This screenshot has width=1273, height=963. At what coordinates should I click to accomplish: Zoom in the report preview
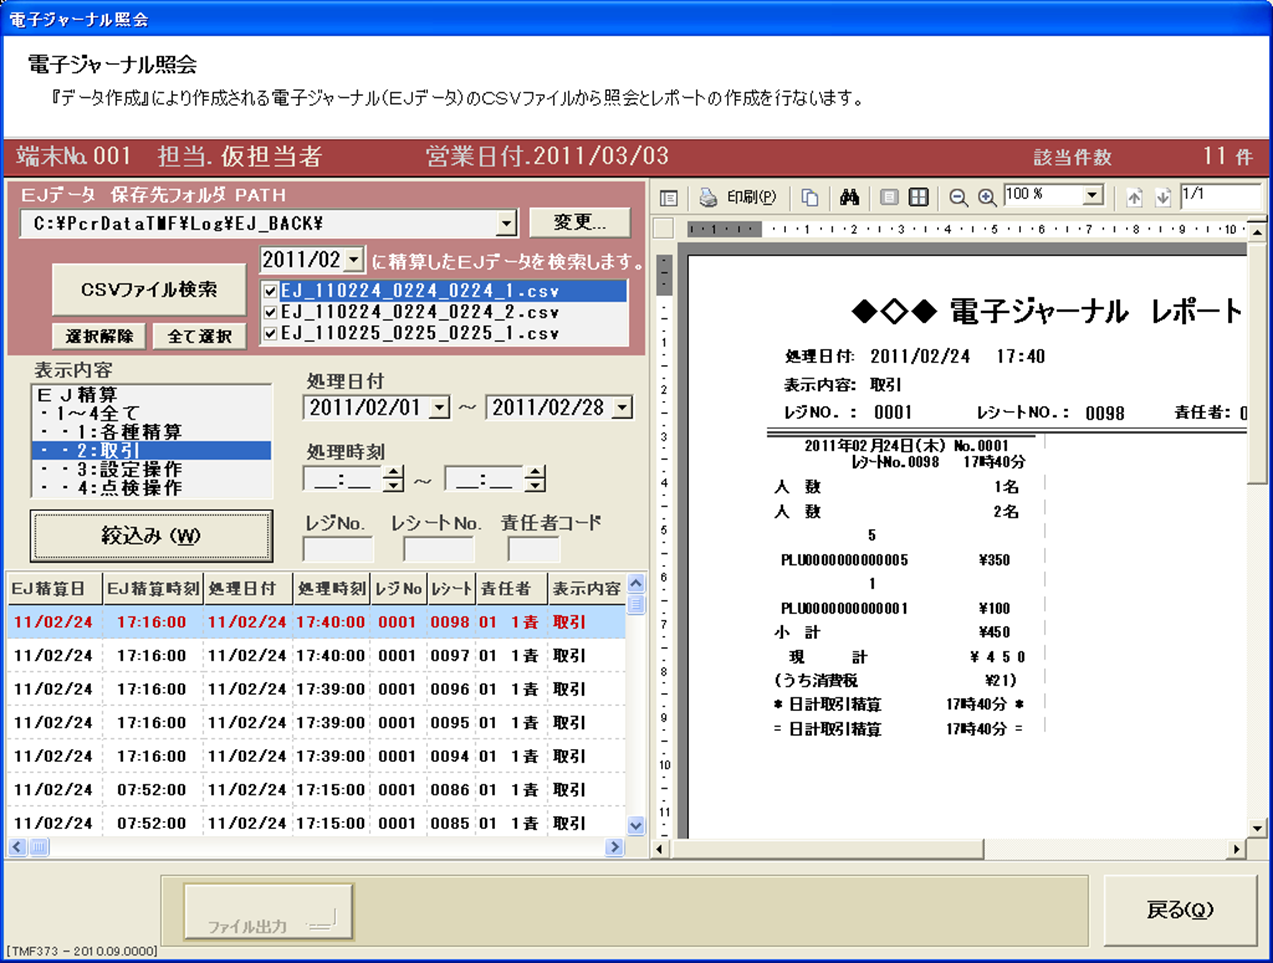click(x=987, y=197)
